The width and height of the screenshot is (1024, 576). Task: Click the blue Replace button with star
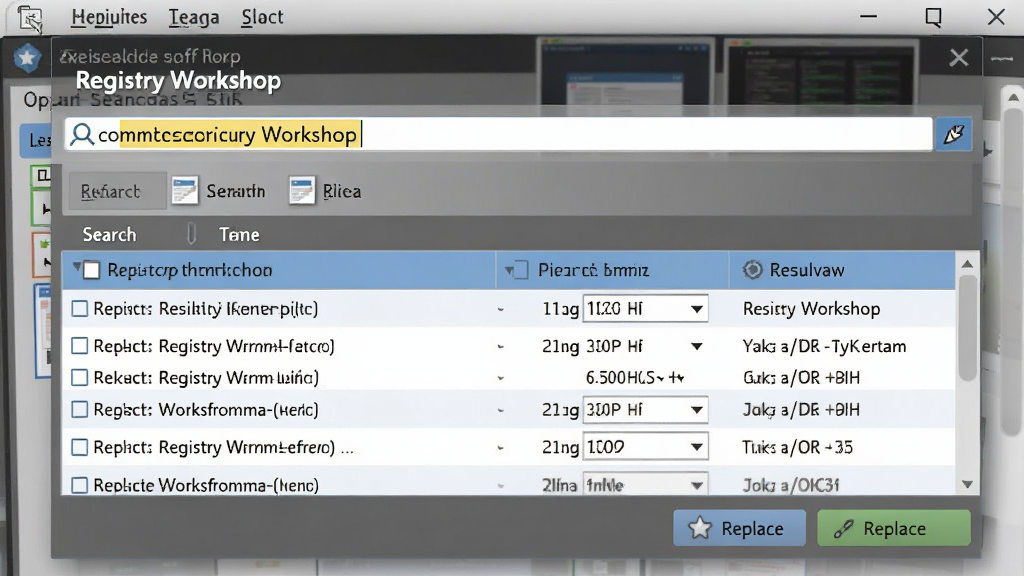click(x=739, y=528)
